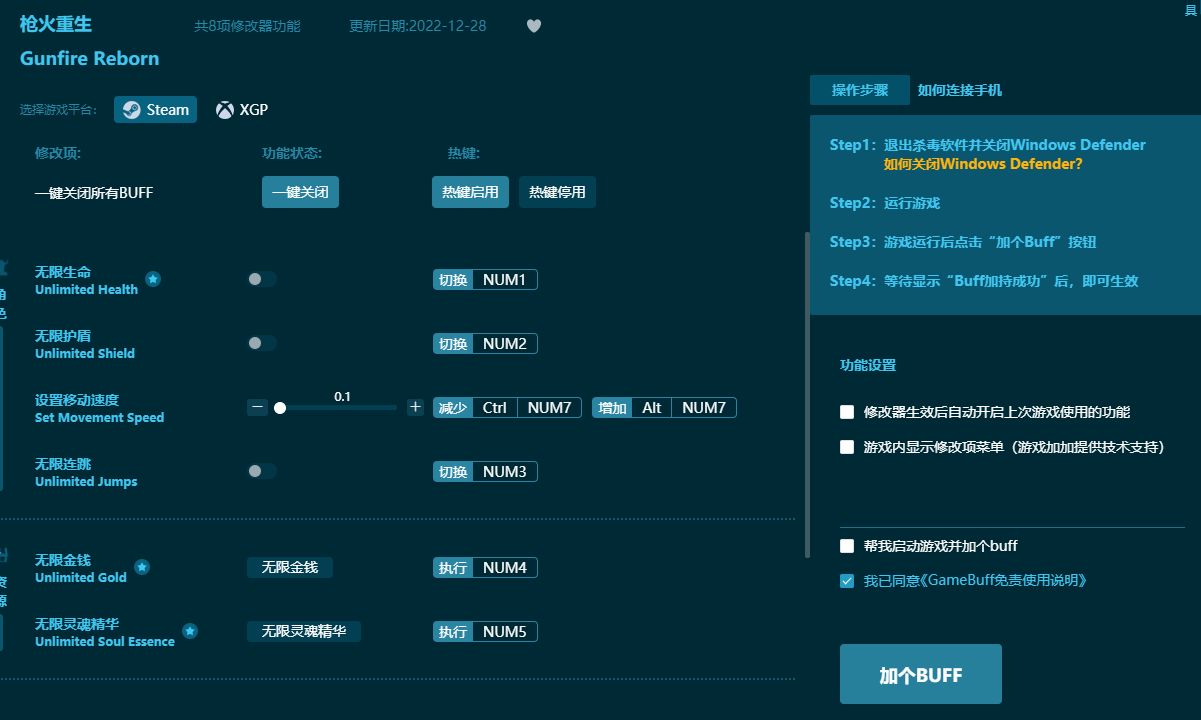The width and height of the screenshot is (1201, 720).
Task: Decrease movement speed with the minus icon
Action: [257, 407]
